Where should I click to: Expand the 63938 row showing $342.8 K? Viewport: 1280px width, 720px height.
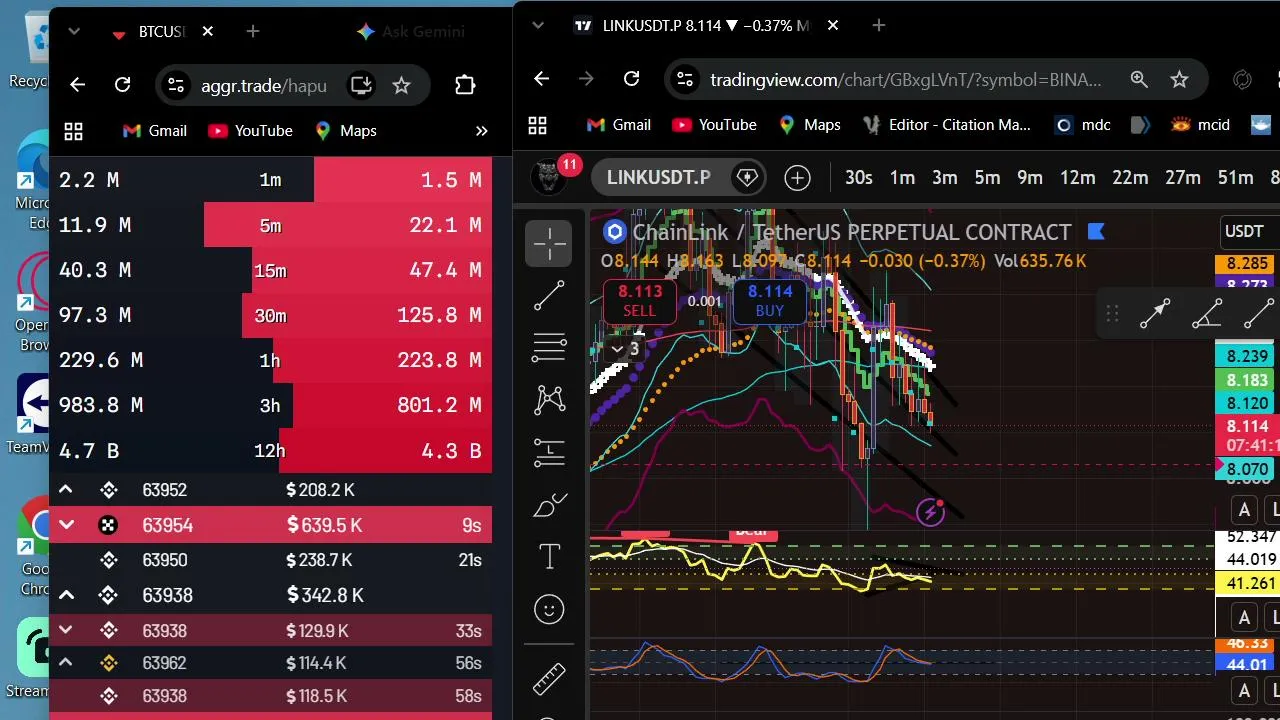tap(65, 595)
